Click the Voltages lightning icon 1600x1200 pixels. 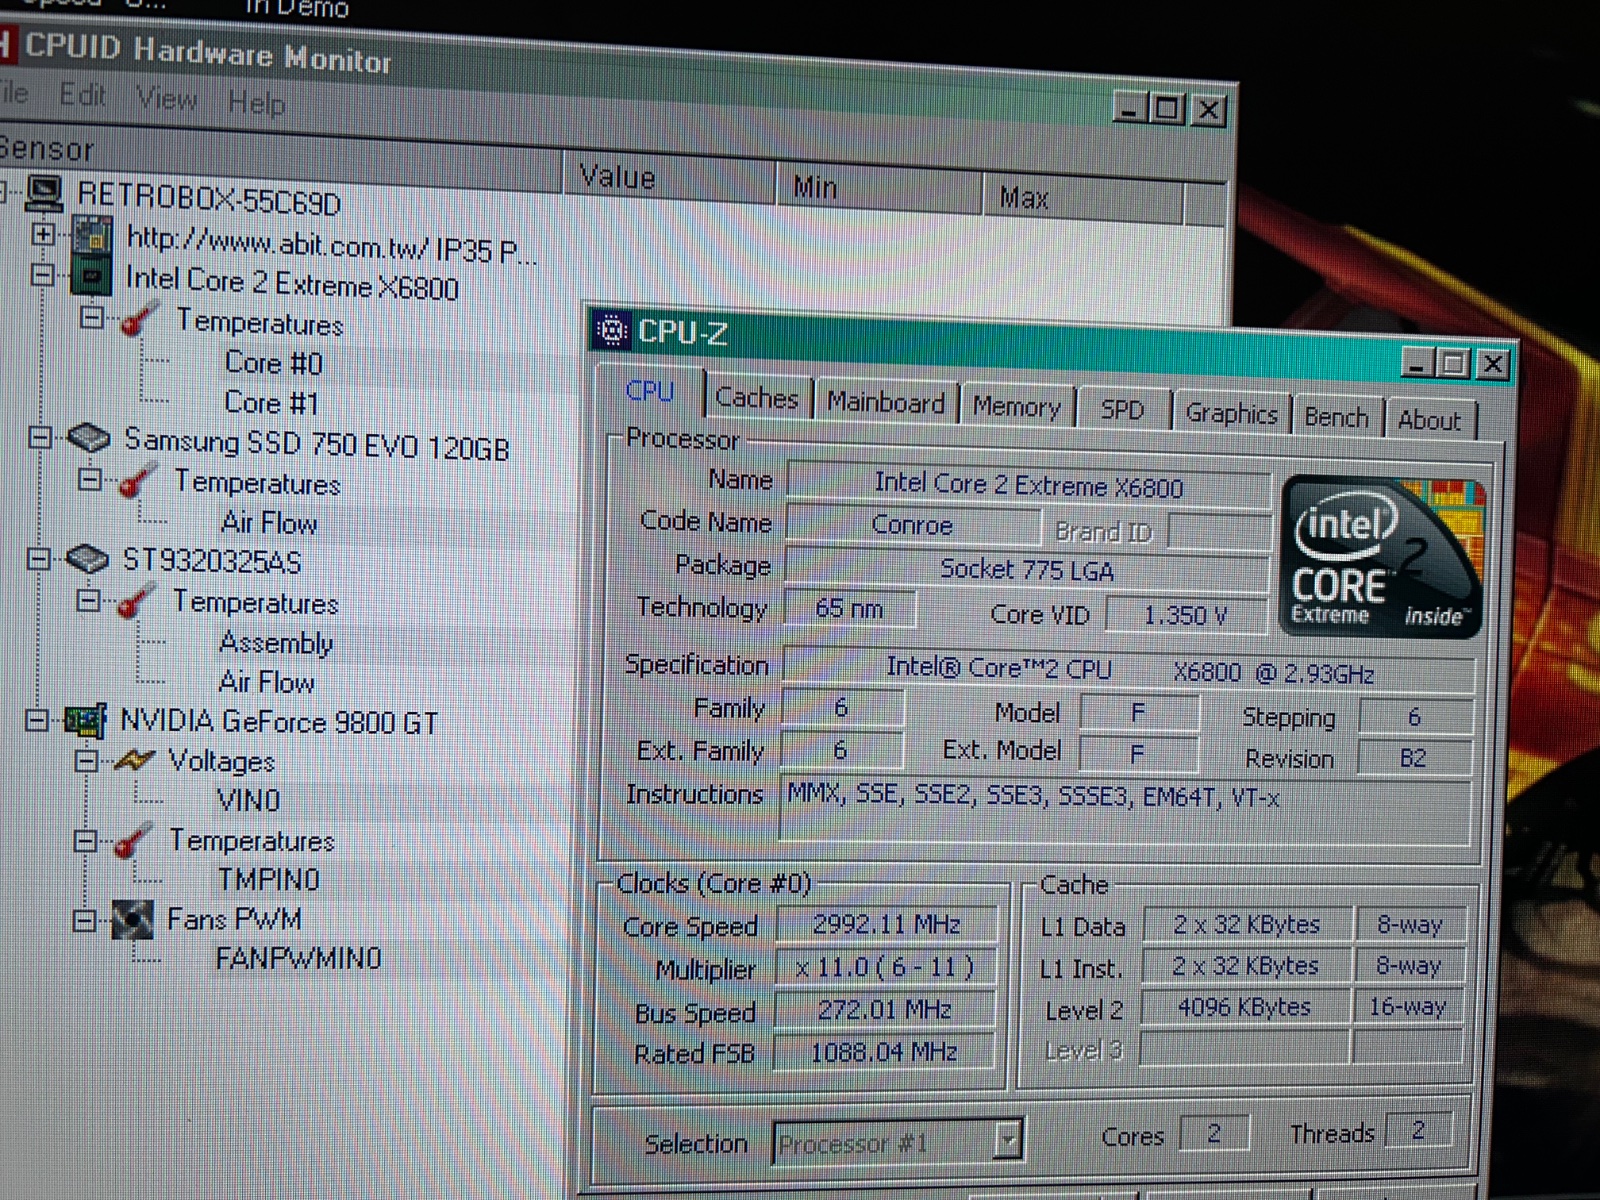[x=134, y=761]
